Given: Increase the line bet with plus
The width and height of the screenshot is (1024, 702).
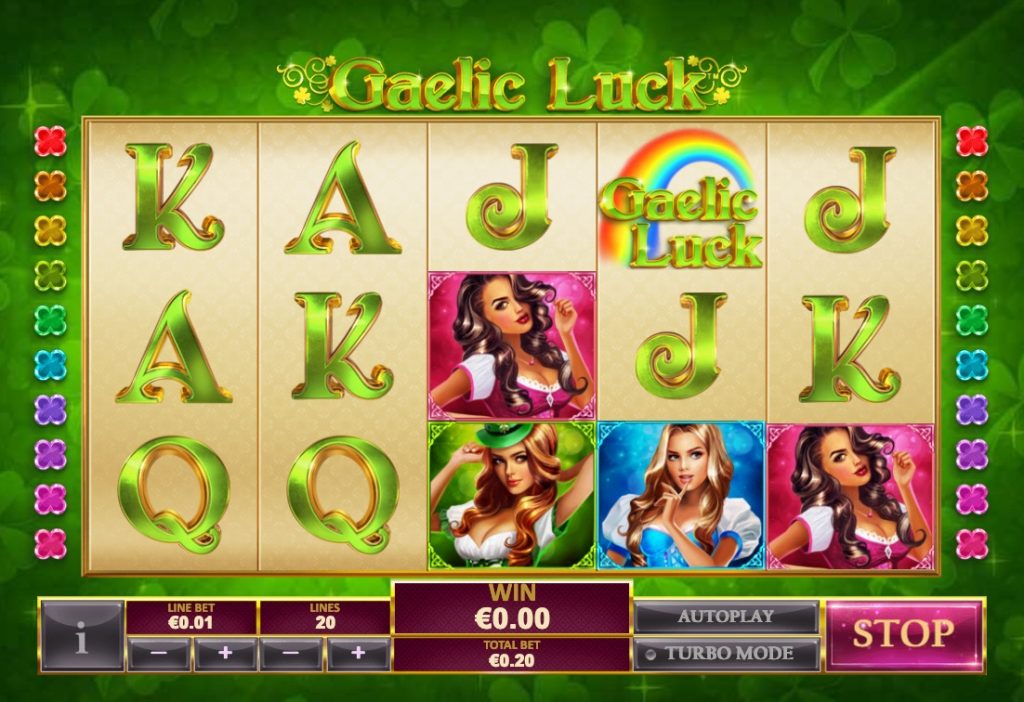Looking at the screenshot, I should tap(225, 654).
